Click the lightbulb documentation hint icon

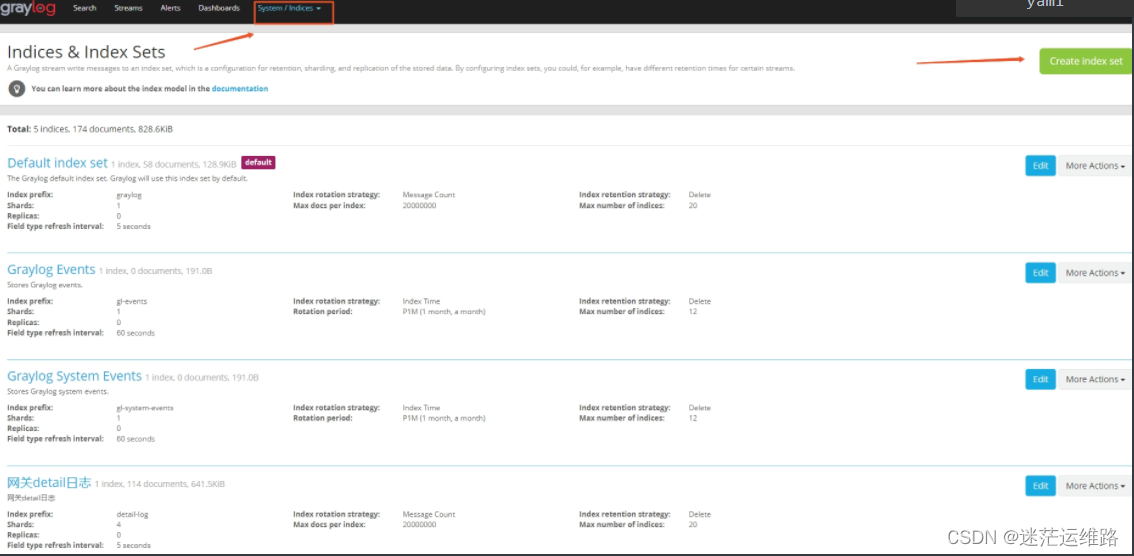[17, 88]
